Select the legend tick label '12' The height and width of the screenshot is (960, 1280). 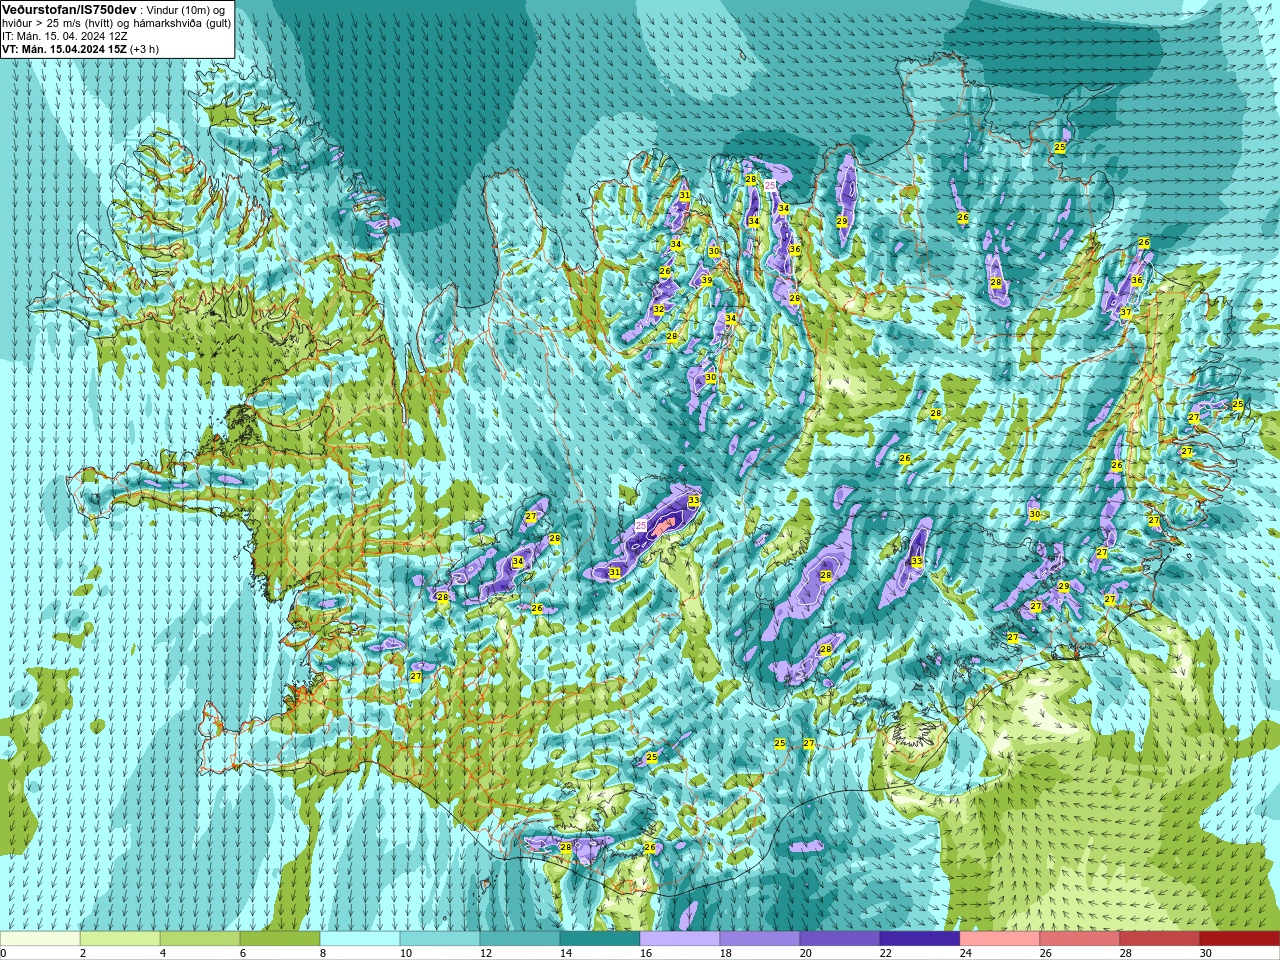(486, 953)
